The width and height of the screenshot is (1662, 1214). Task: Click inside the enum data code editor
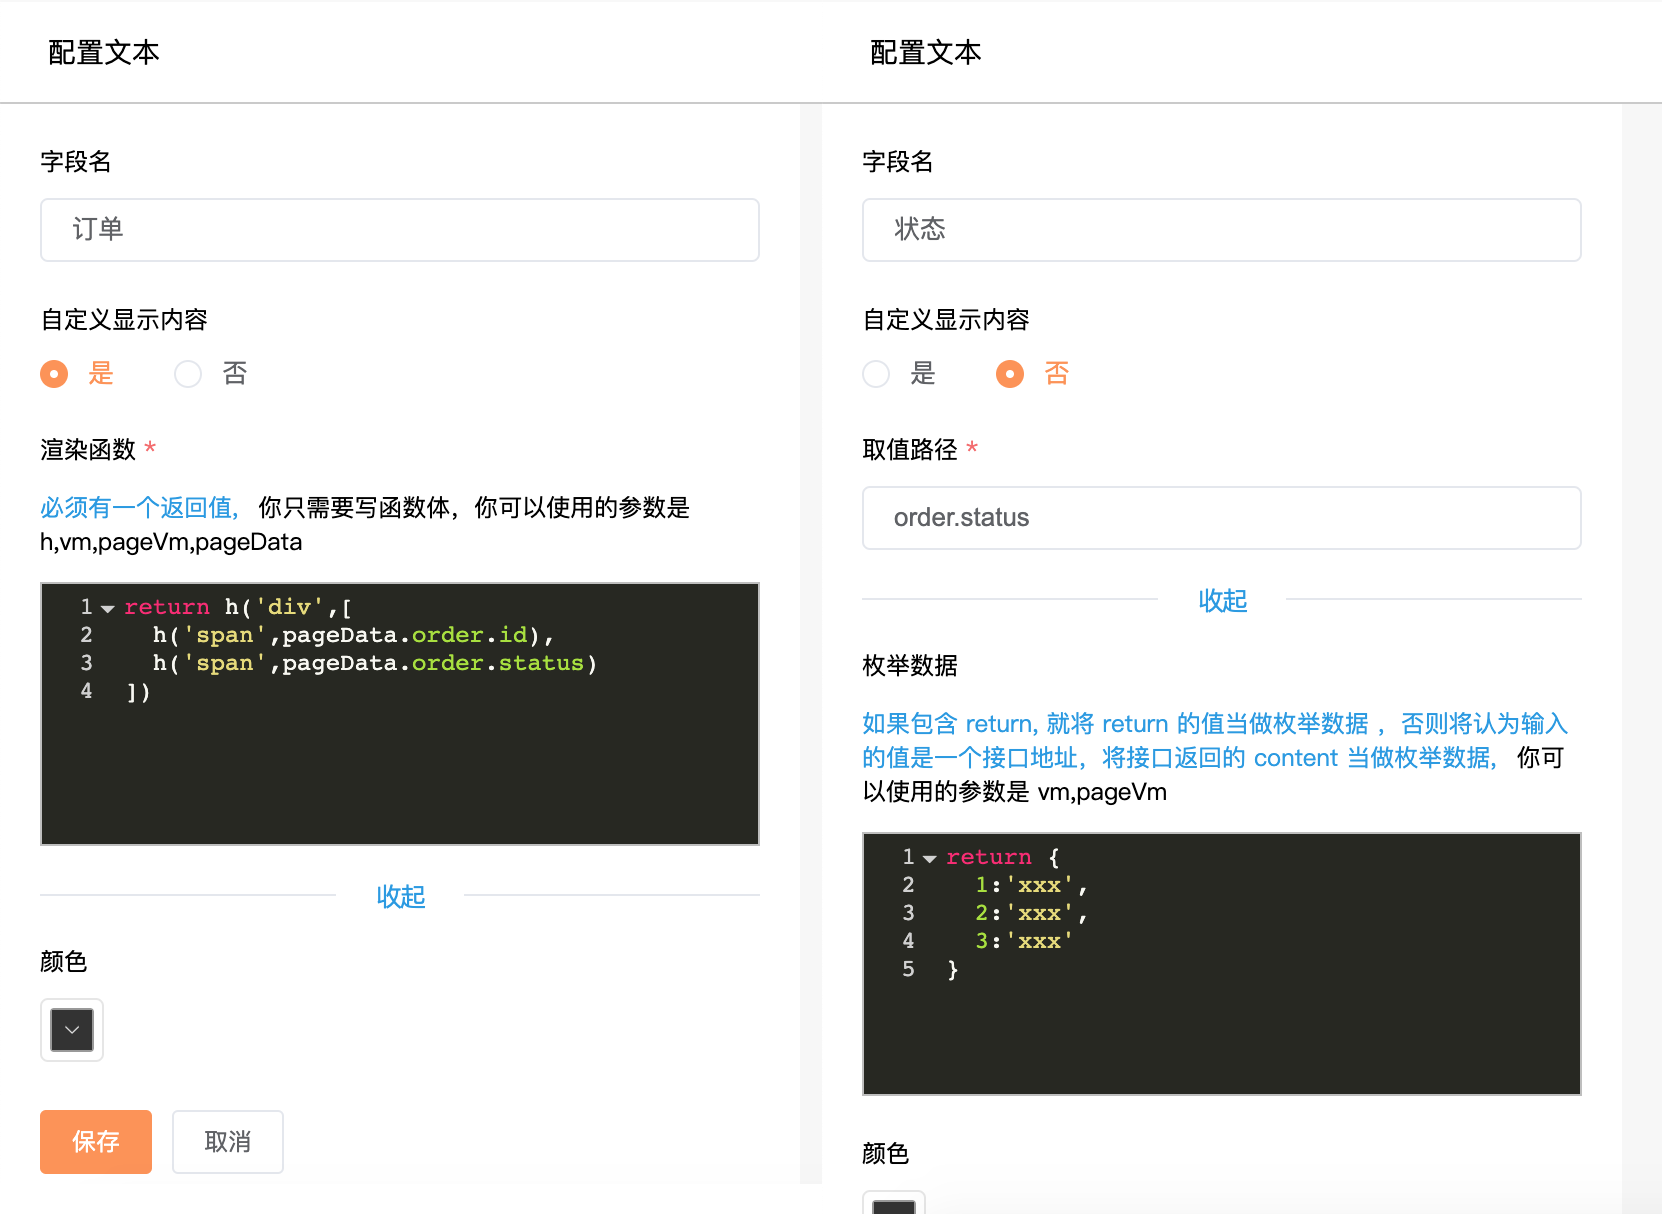coord(1222,964)
